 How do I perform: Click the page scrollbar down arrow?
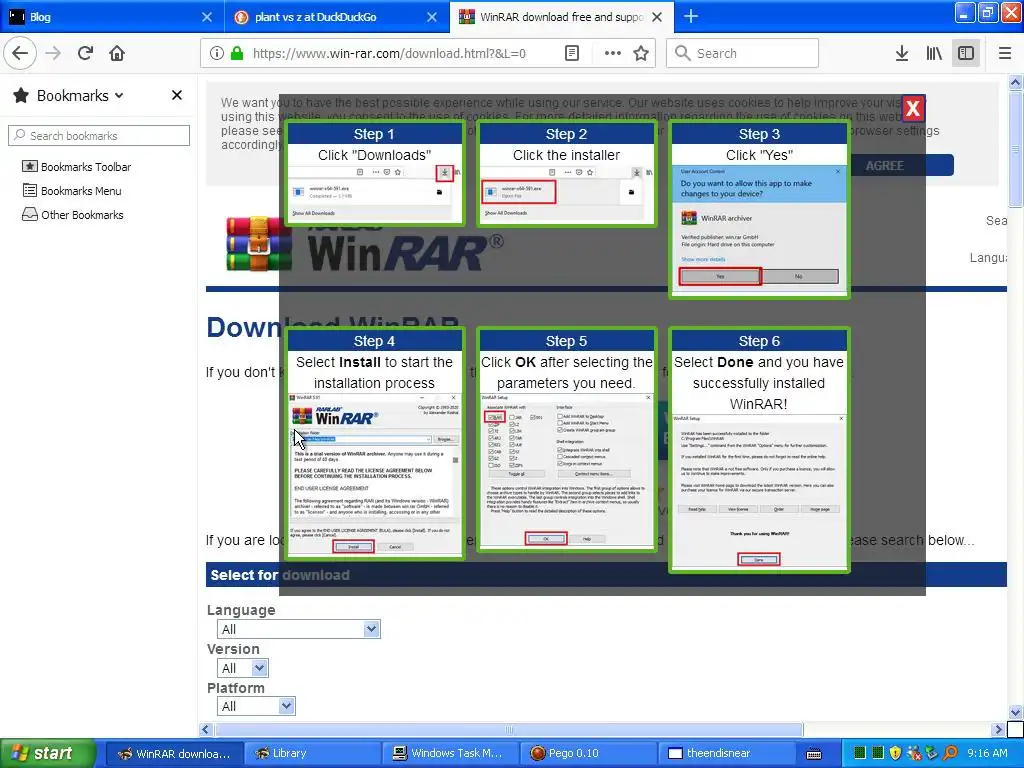coord(1015,712)
